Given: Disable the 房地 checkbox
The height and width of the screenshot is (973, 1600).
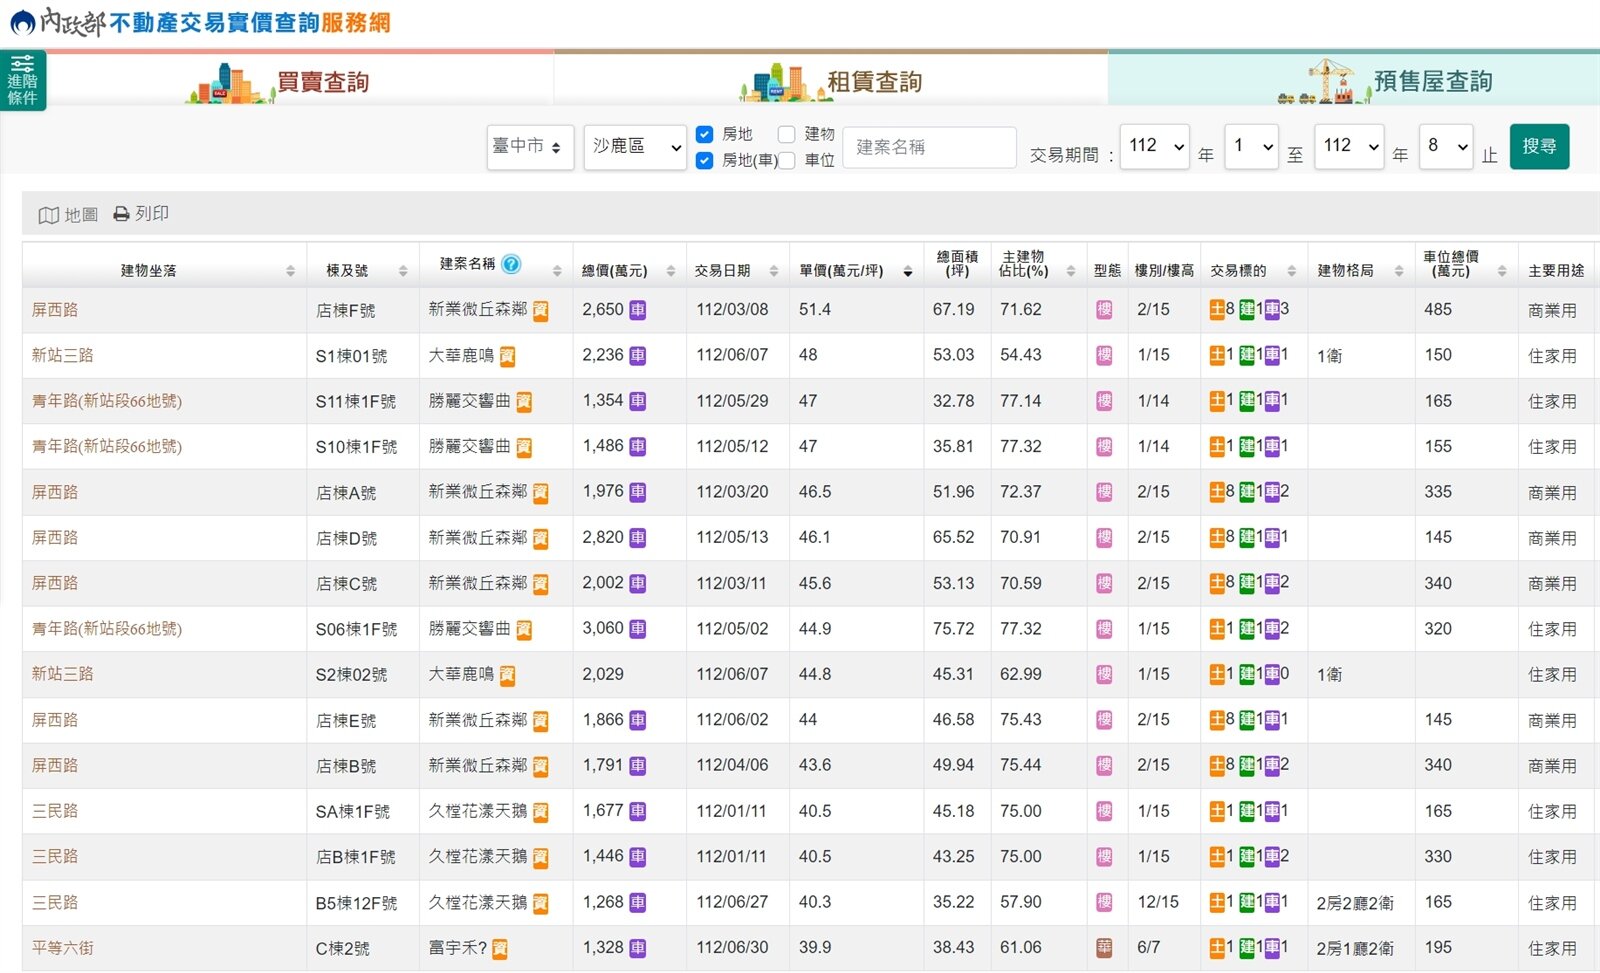Looking at the screenshot, I should pos(706,134).
